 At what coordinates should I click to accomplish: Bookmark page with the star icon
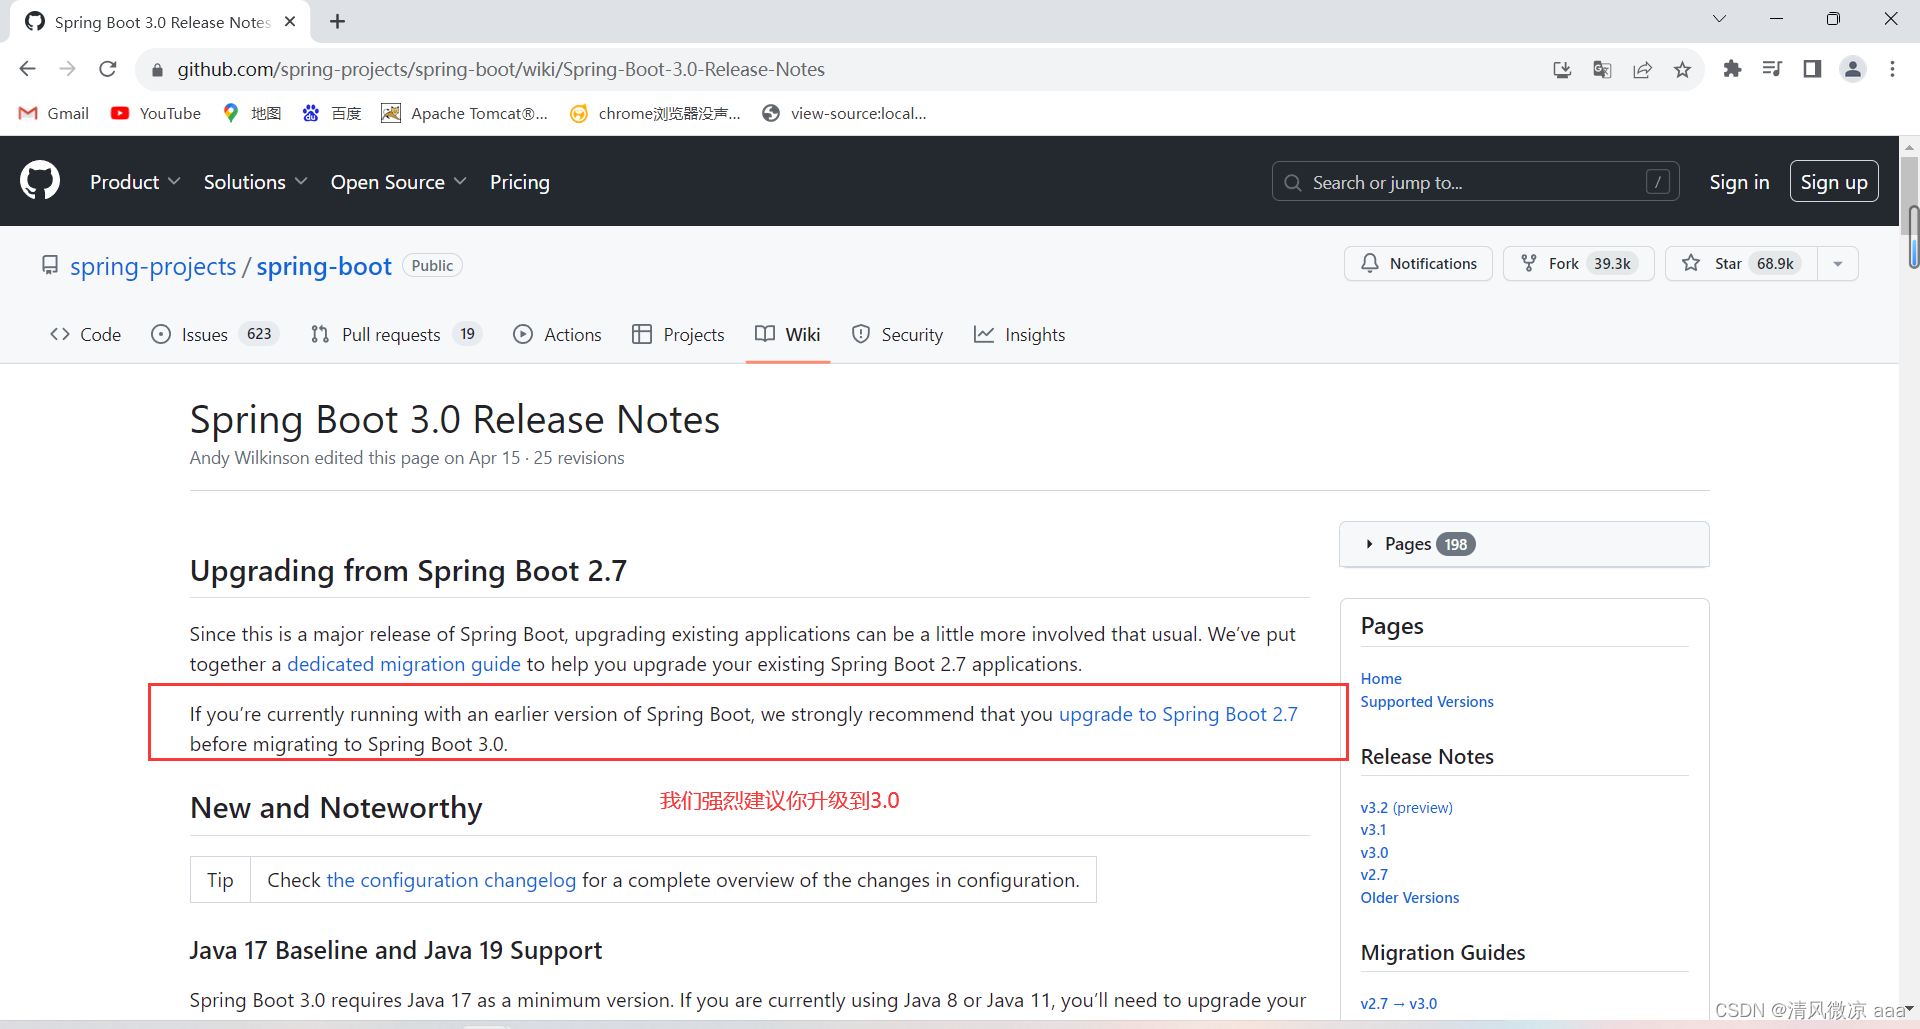(1682, 69)
